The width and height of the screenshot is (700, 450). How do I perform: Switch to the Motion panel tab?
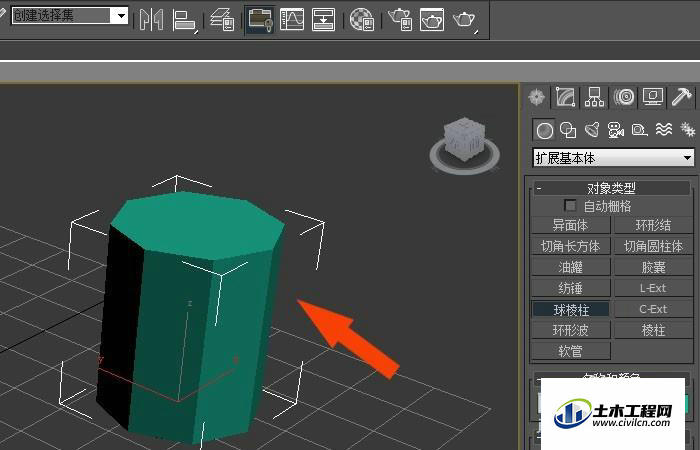click(x=624, y=97)
